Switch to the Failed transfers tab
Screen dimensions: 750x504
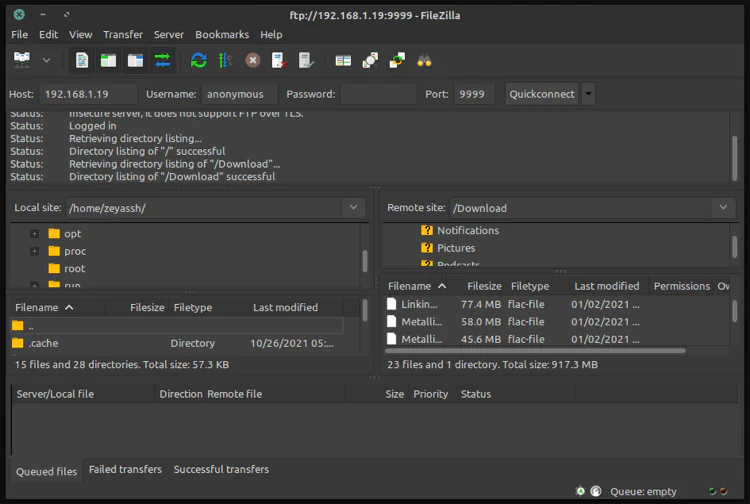(125, 470)
